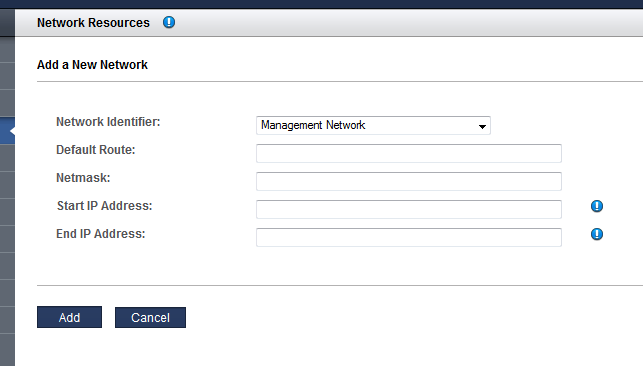Click the info icon next to End IP Address
Viewport: 643px width, 366px height.
tap(597, 234)
